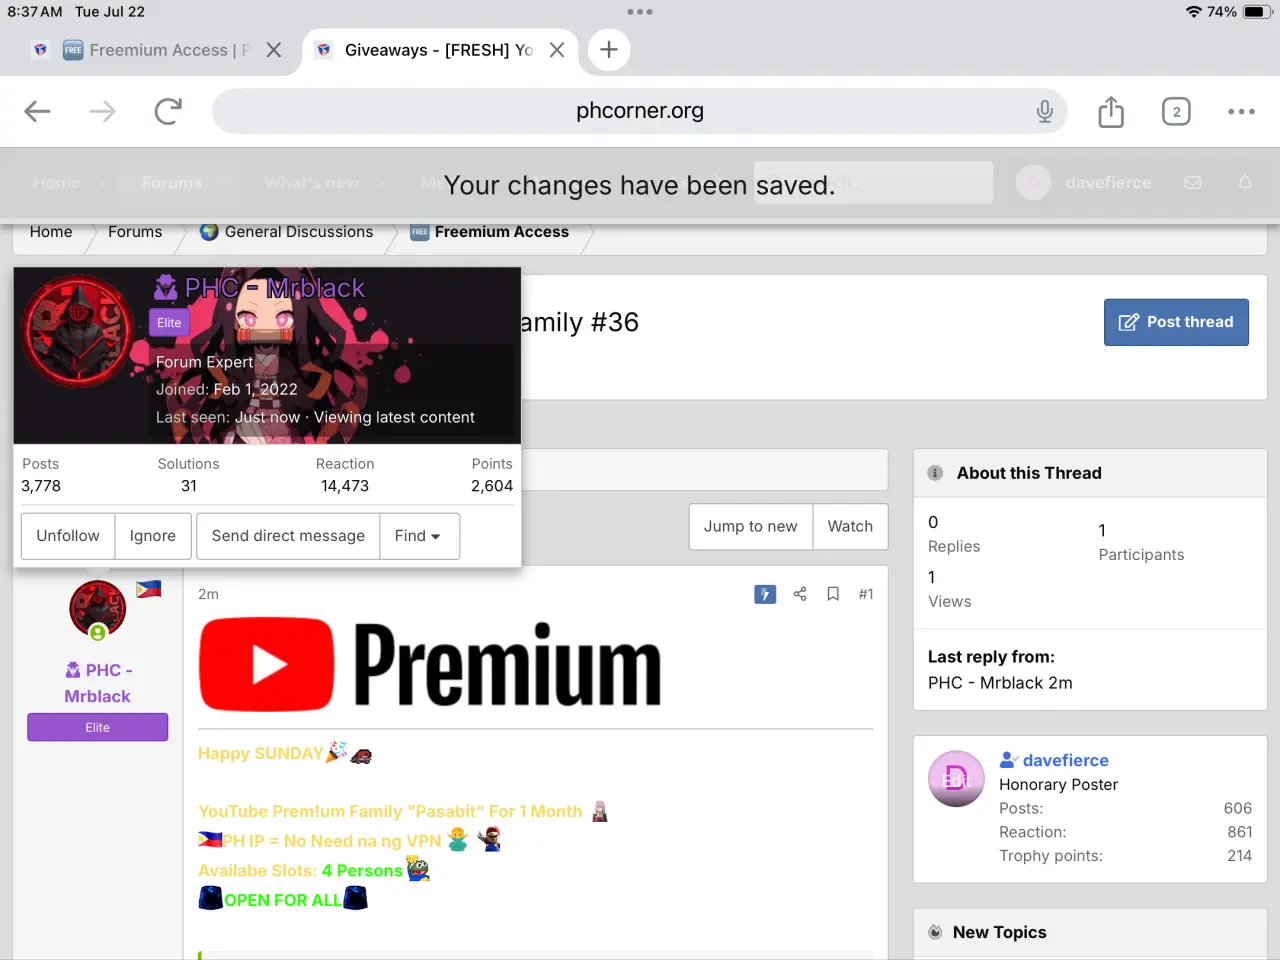Click the share icon on post #1
The width and height of the screenshot is (1280, 960).
pos(800,594)
